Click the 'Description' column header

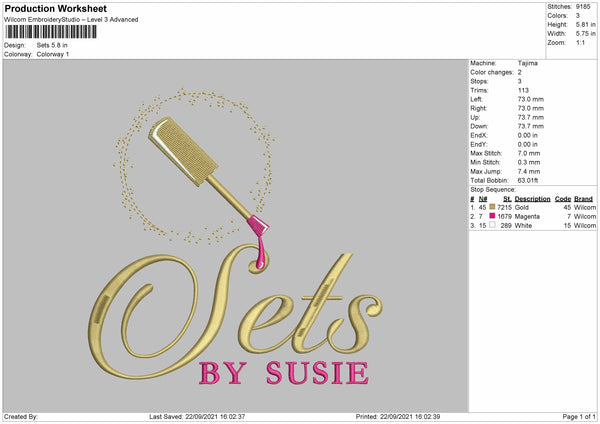click(532, 199)
